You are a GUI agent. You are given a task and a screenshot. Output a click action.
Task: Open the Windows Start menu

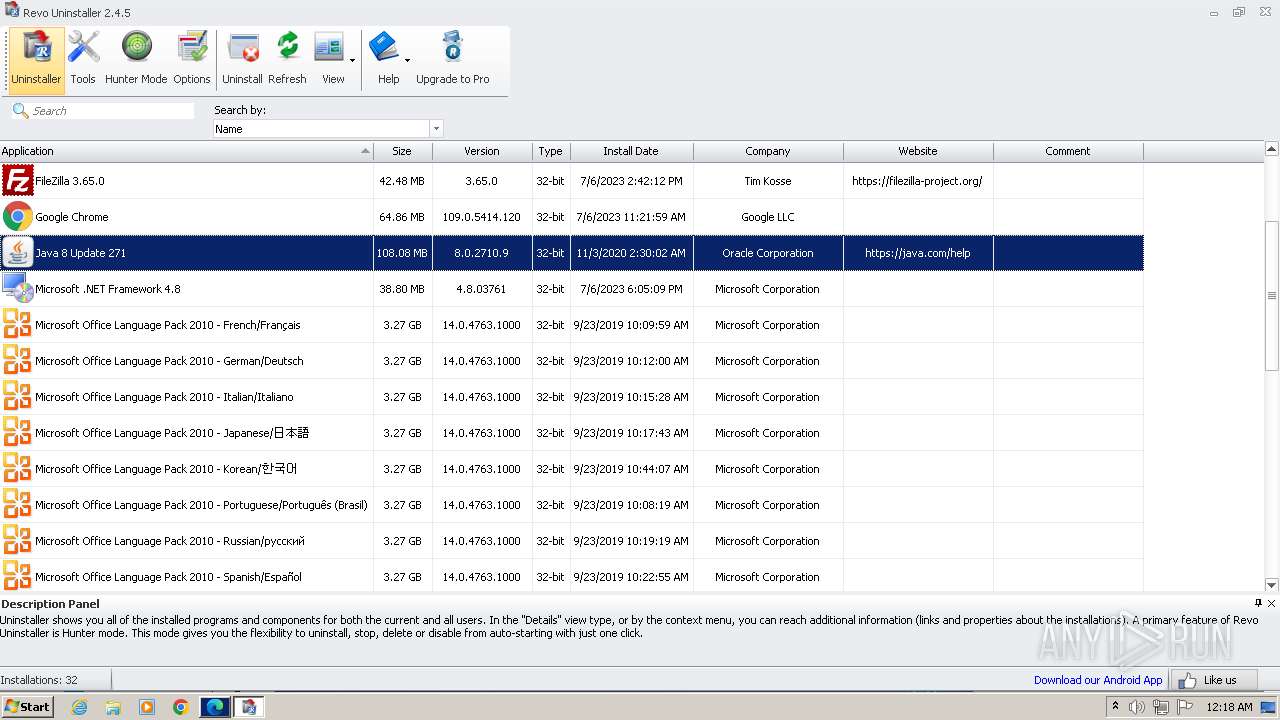(27, 706)
